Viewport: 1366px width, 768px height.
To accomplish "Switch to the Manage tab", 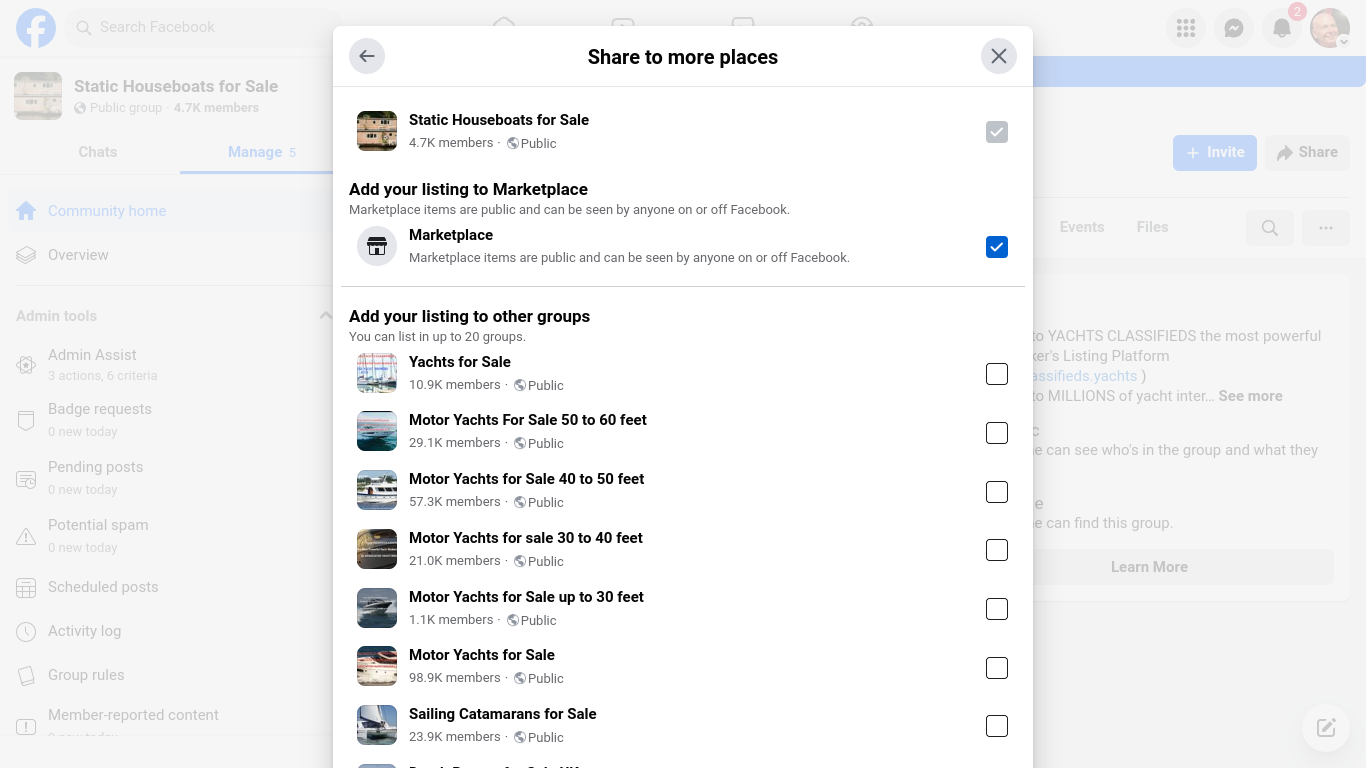I will (262, 152).
